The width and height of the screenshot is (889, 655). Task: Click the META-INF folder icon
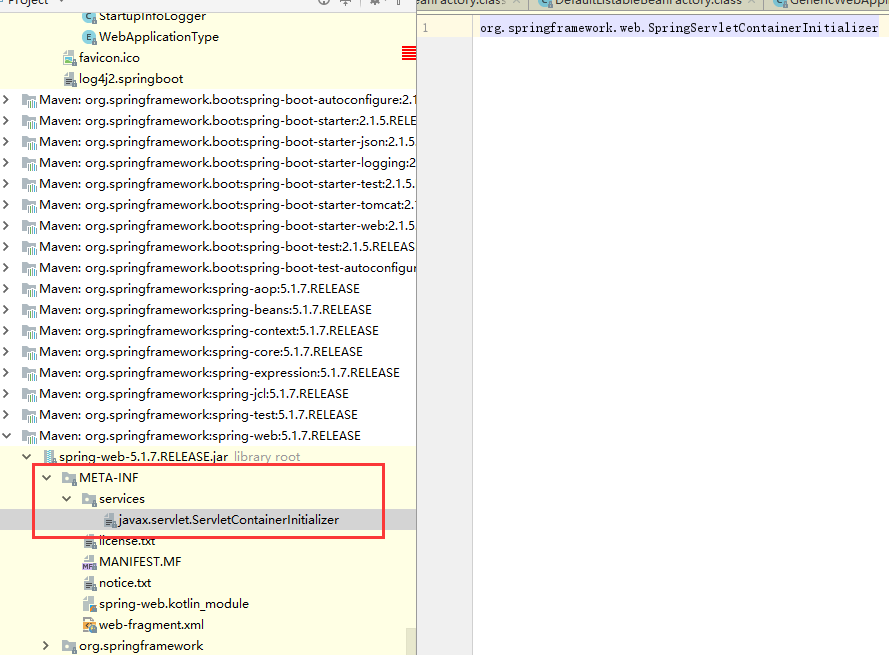tap(69, 479)
